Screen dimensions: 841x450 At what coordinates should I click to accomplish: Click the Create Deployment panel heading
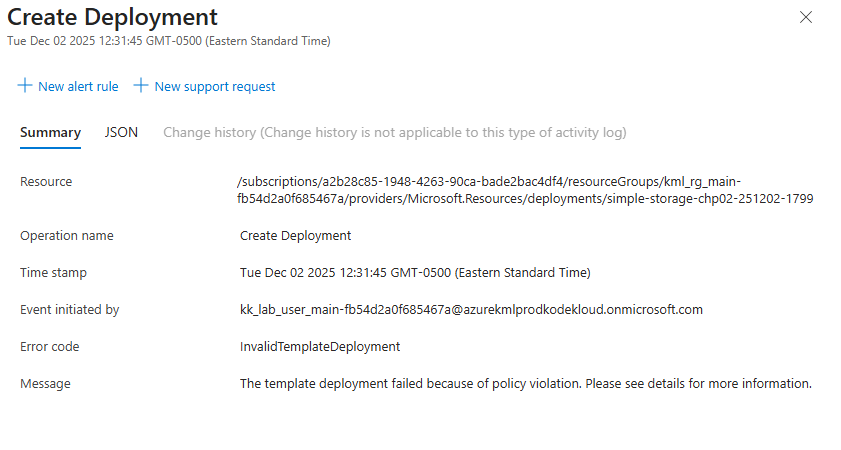coord(112,17)
